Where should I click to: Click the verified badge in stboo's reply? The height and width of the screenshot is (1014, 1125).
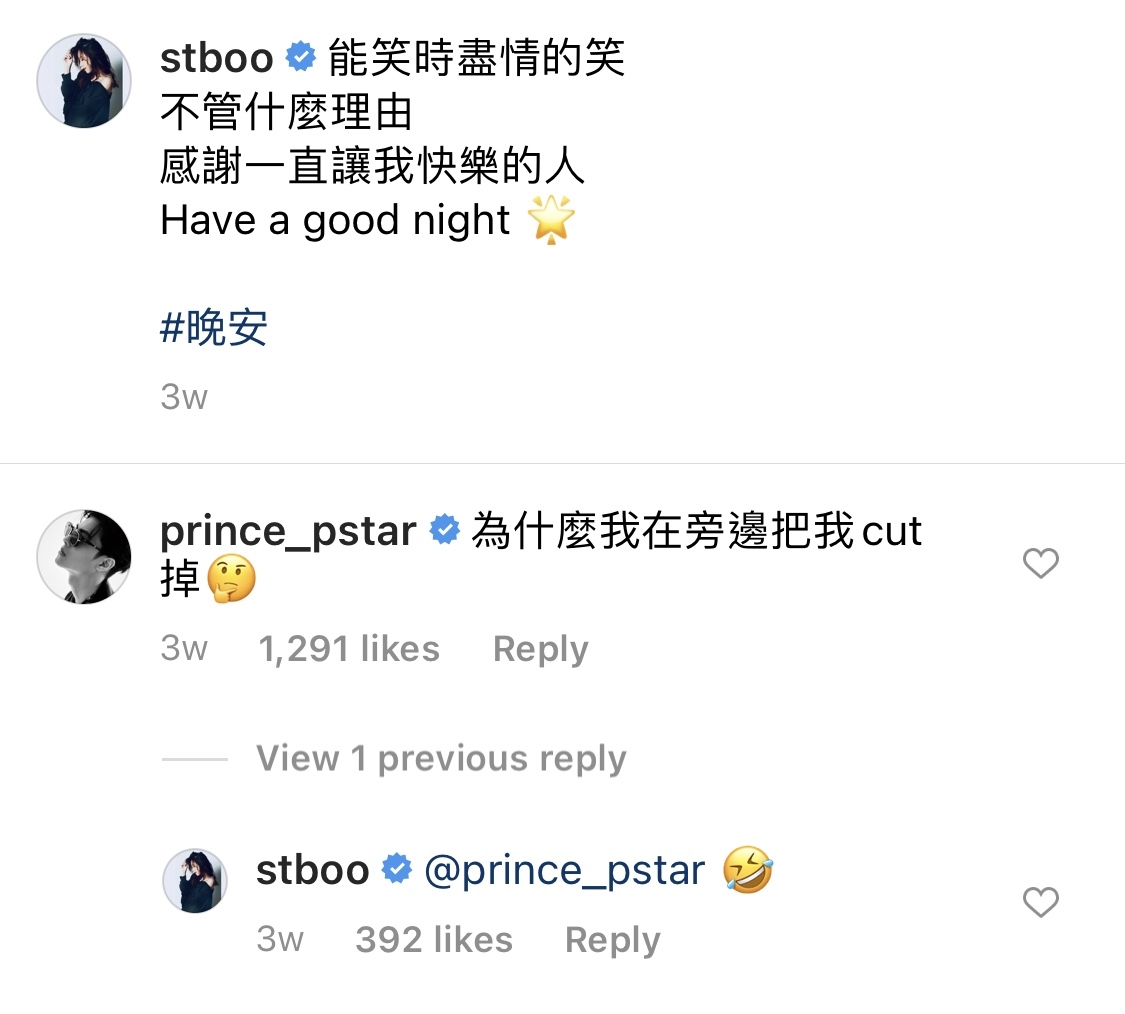(397, 869)
